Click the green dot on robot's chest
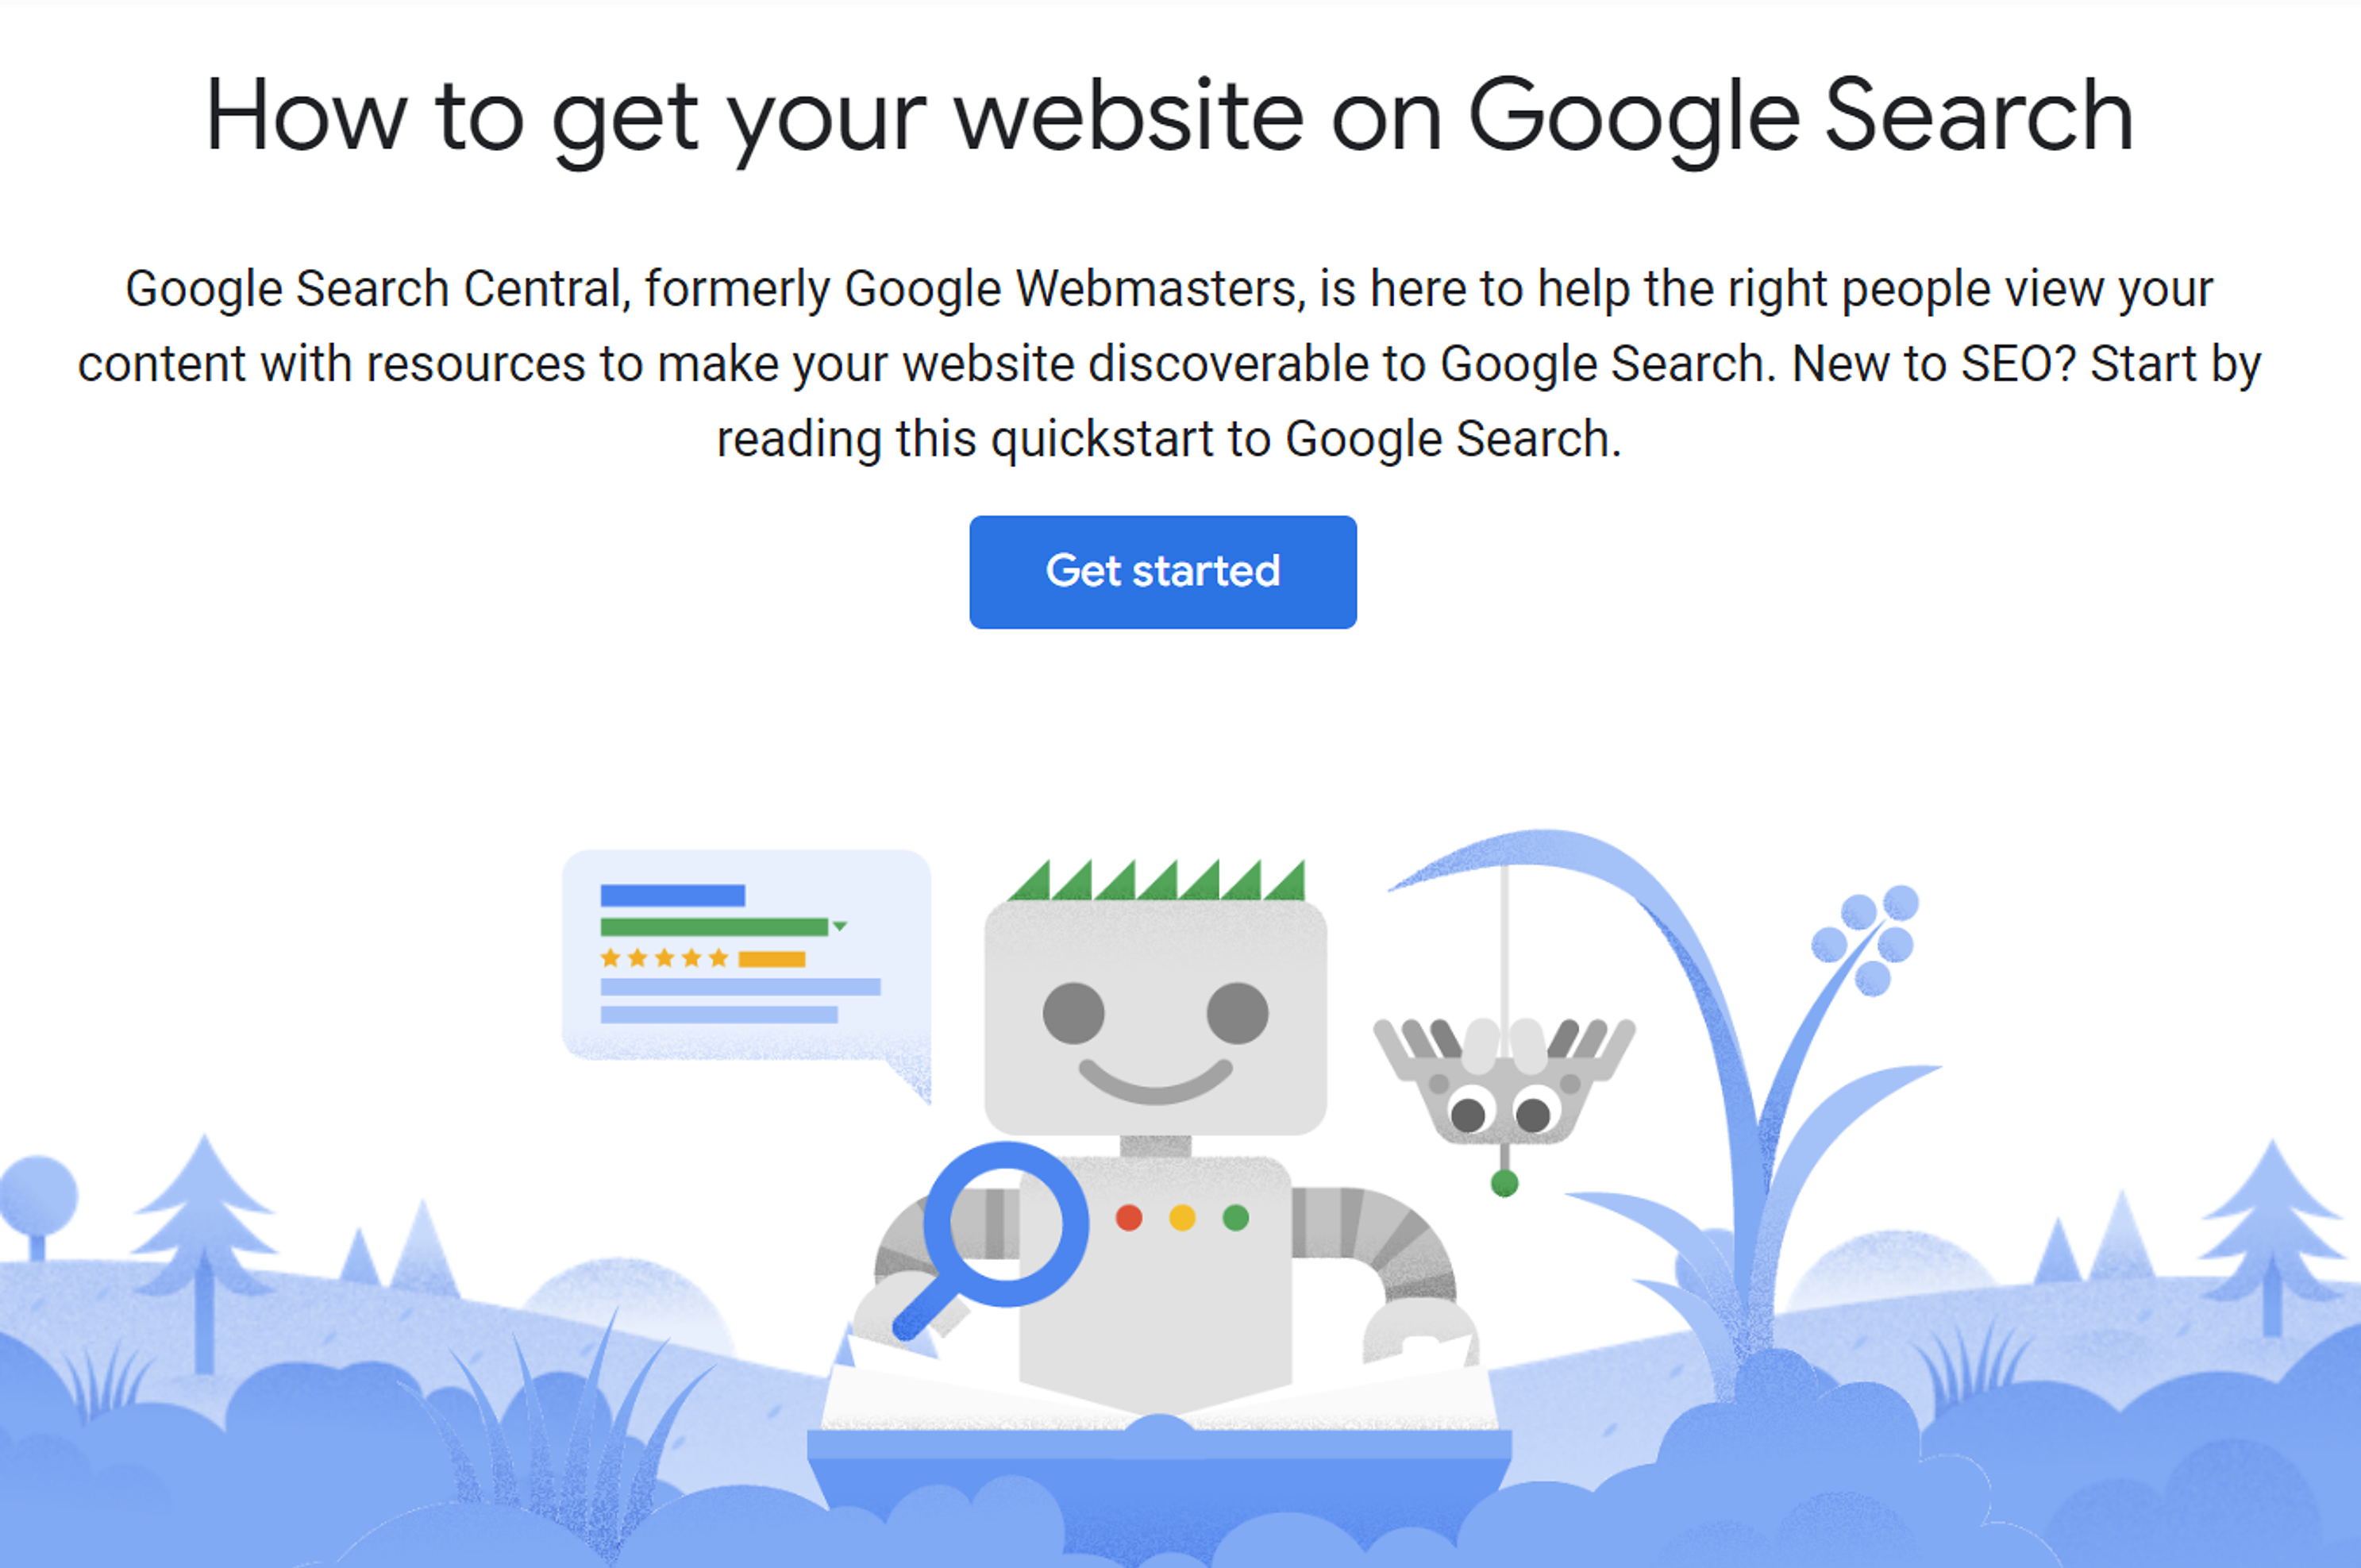This screenshot has height=1568, width=2361. [1236, 1218]
